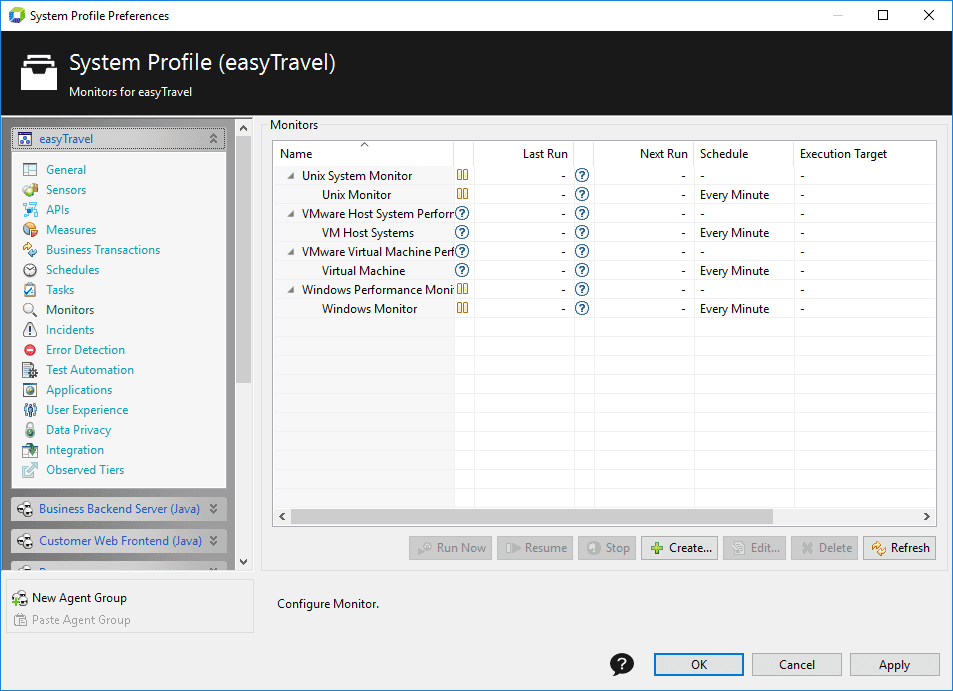Click the black help question mark icon
953x691 pixels.
point(622,664)
